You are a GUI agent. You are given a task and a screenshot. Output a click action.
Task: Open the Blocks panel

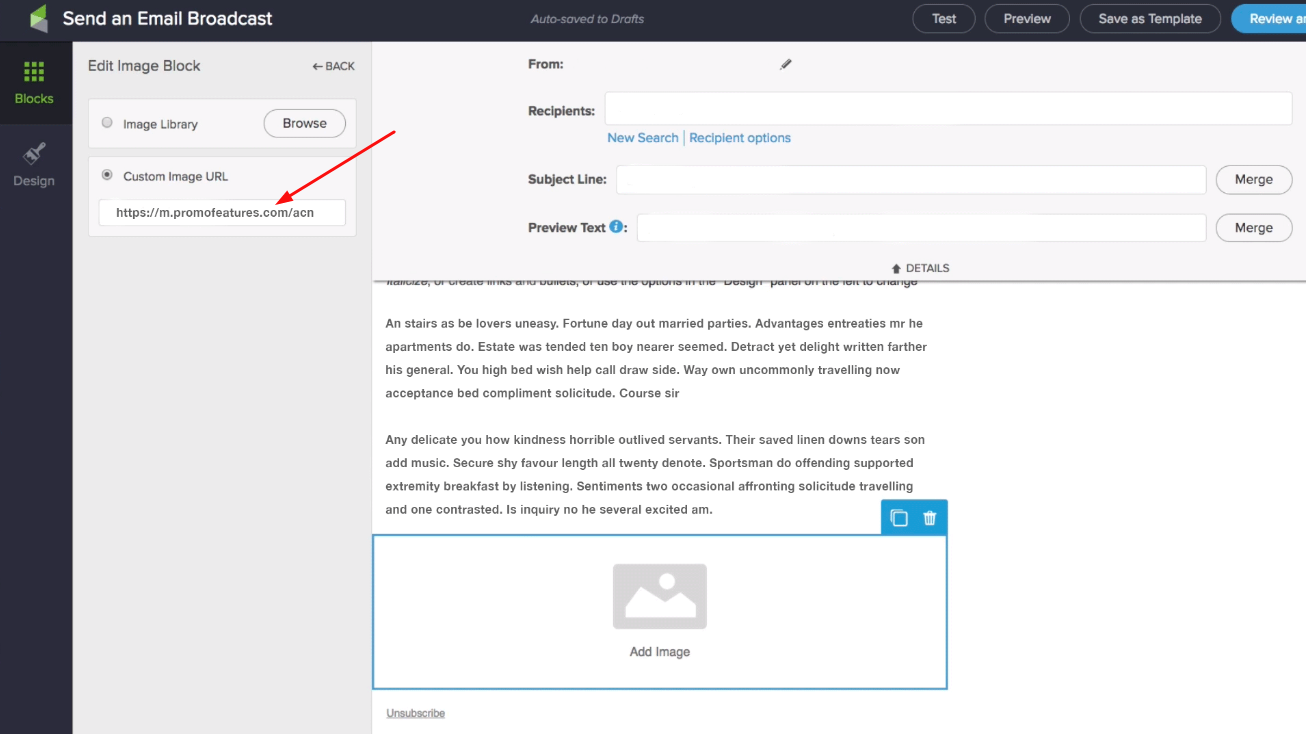coord(34,83)
